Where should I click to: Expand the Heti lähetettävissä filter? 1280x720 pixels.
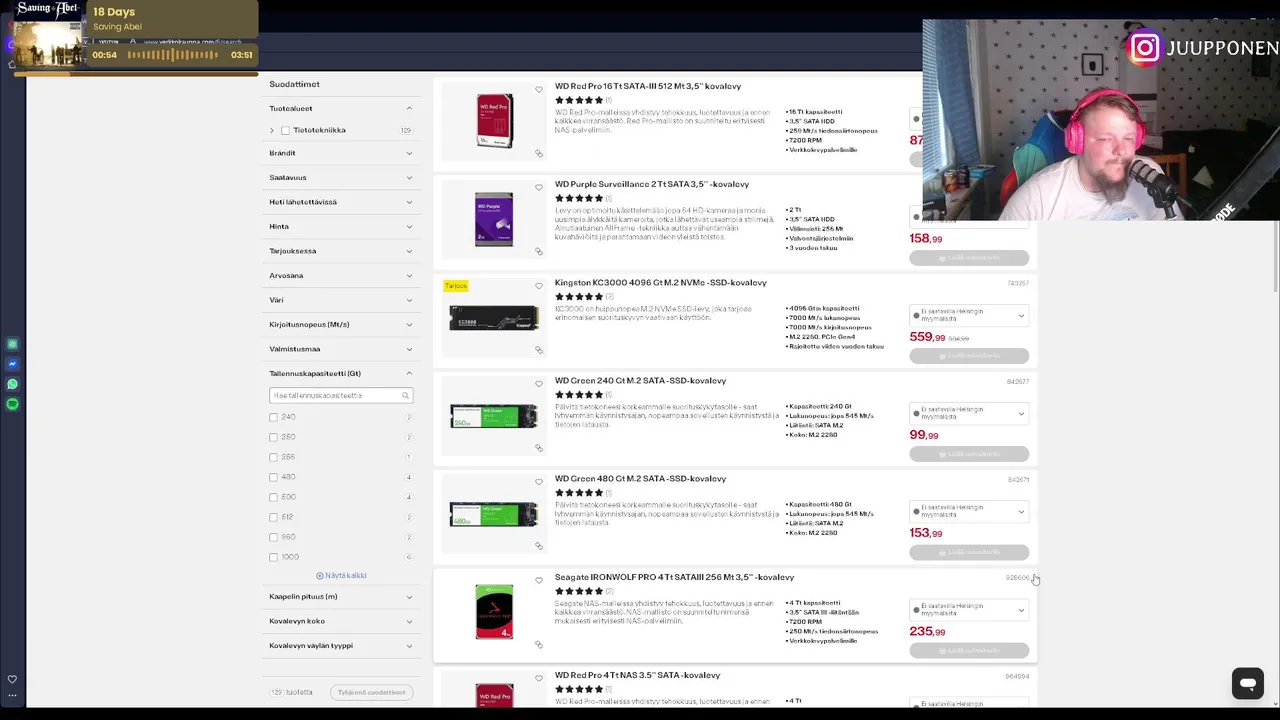[x=341, y=202]
